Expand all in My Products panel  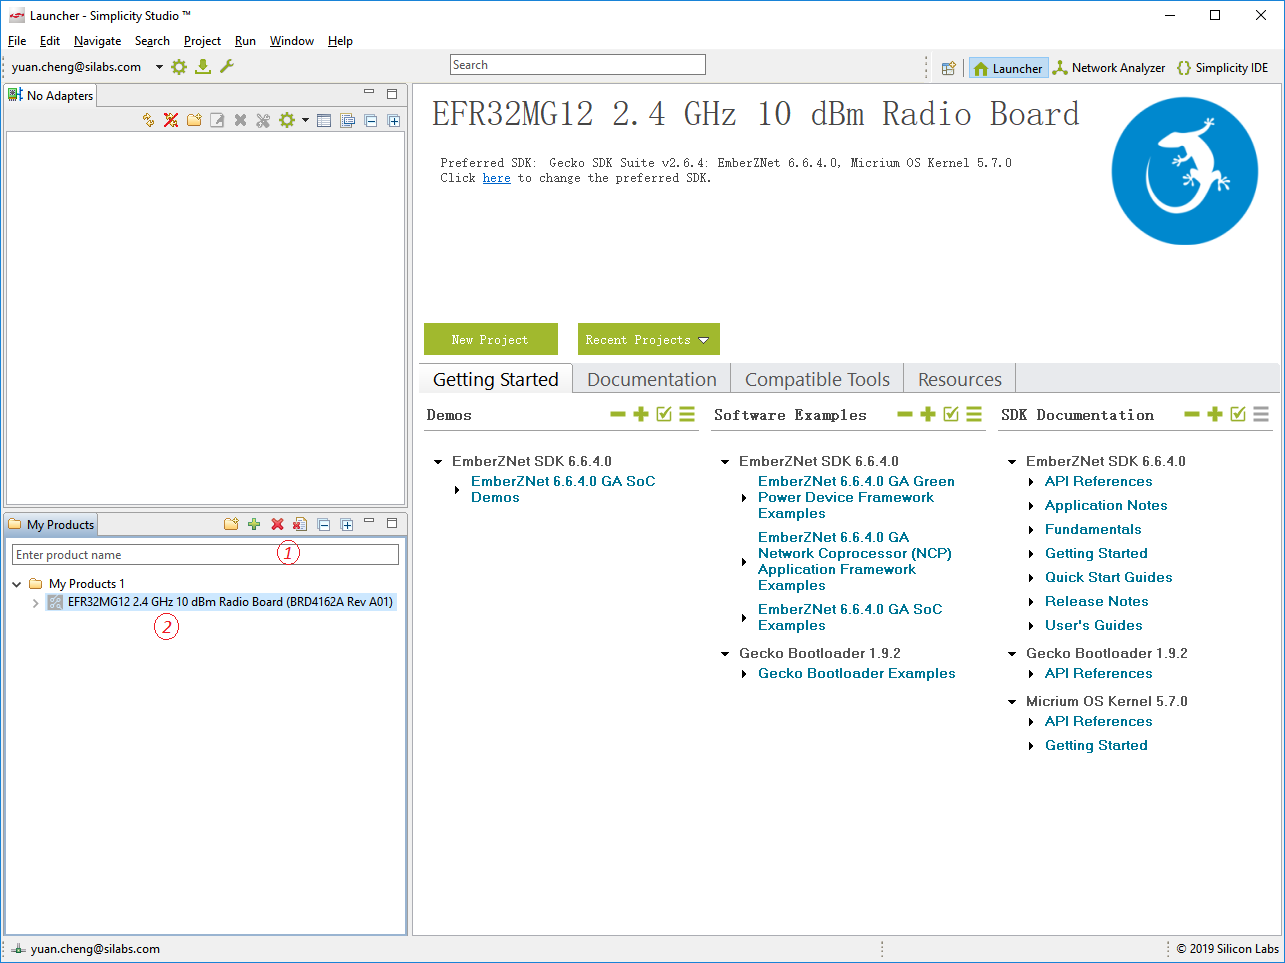point(347,524)
